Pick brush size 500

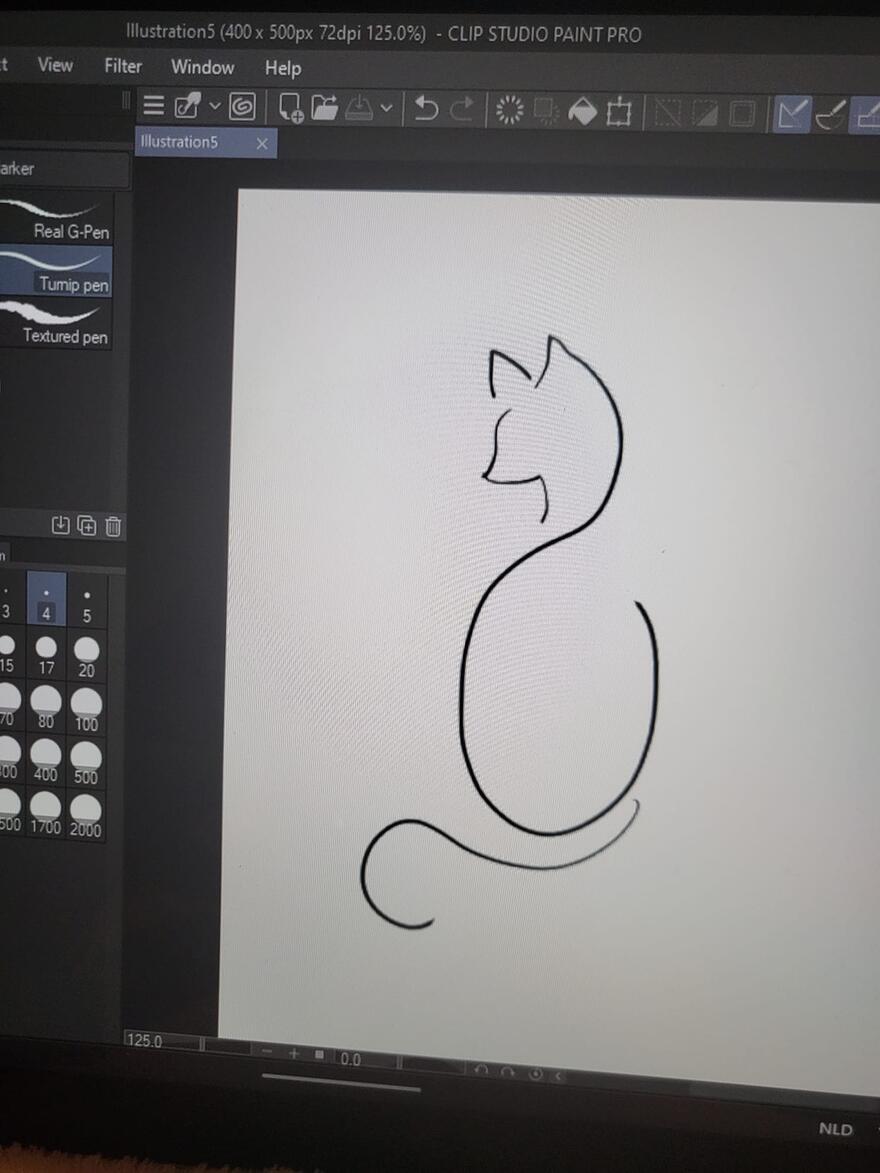click(x=86, y=762)
